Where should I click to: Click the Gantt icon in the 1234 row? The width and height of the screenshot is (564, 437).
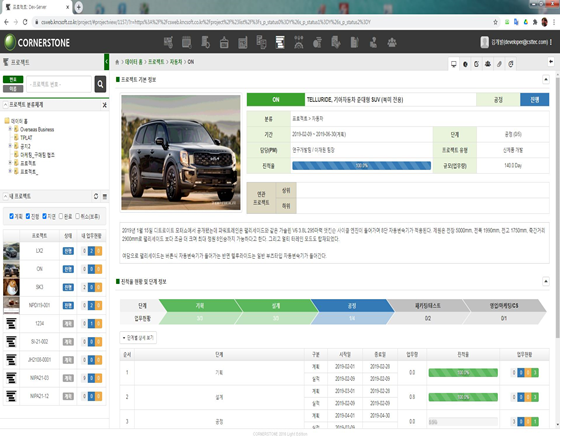coord(12,324)
